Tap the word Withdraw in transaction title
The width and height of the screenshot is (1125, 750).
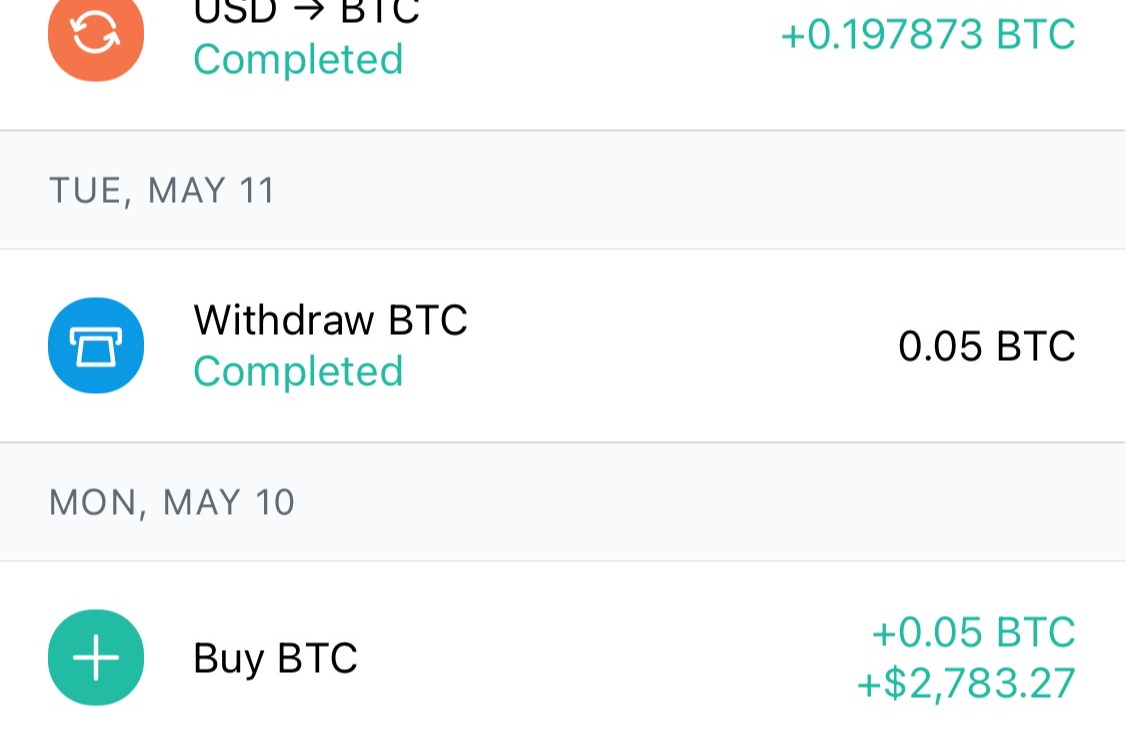pos(284,321)
